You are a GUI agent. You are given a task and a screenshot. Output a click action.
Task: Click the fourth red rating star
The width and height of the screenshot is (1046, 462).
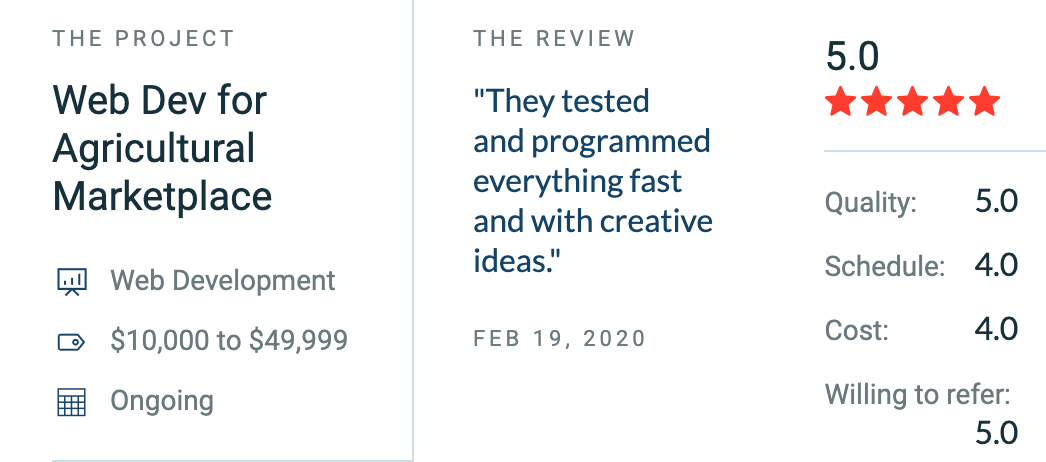[x=949, y=103]
